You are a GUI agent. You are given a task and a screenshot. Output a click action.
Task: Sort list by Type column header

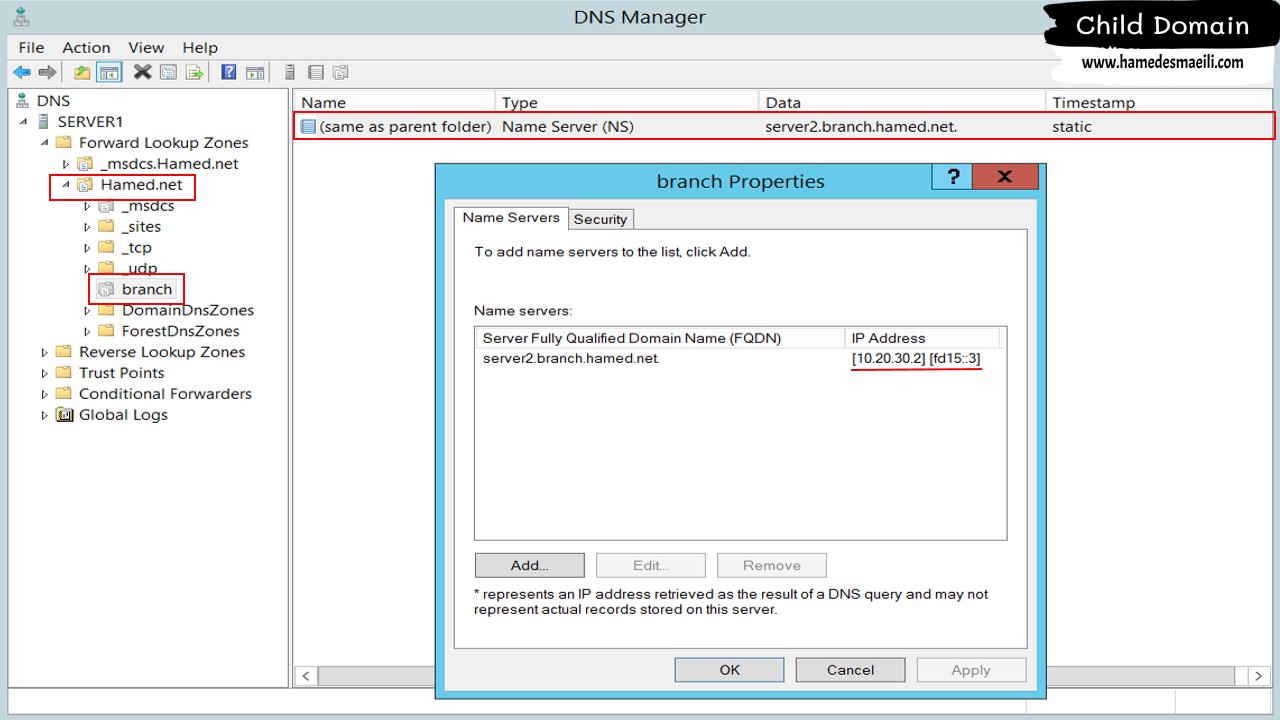click(626, 102)
